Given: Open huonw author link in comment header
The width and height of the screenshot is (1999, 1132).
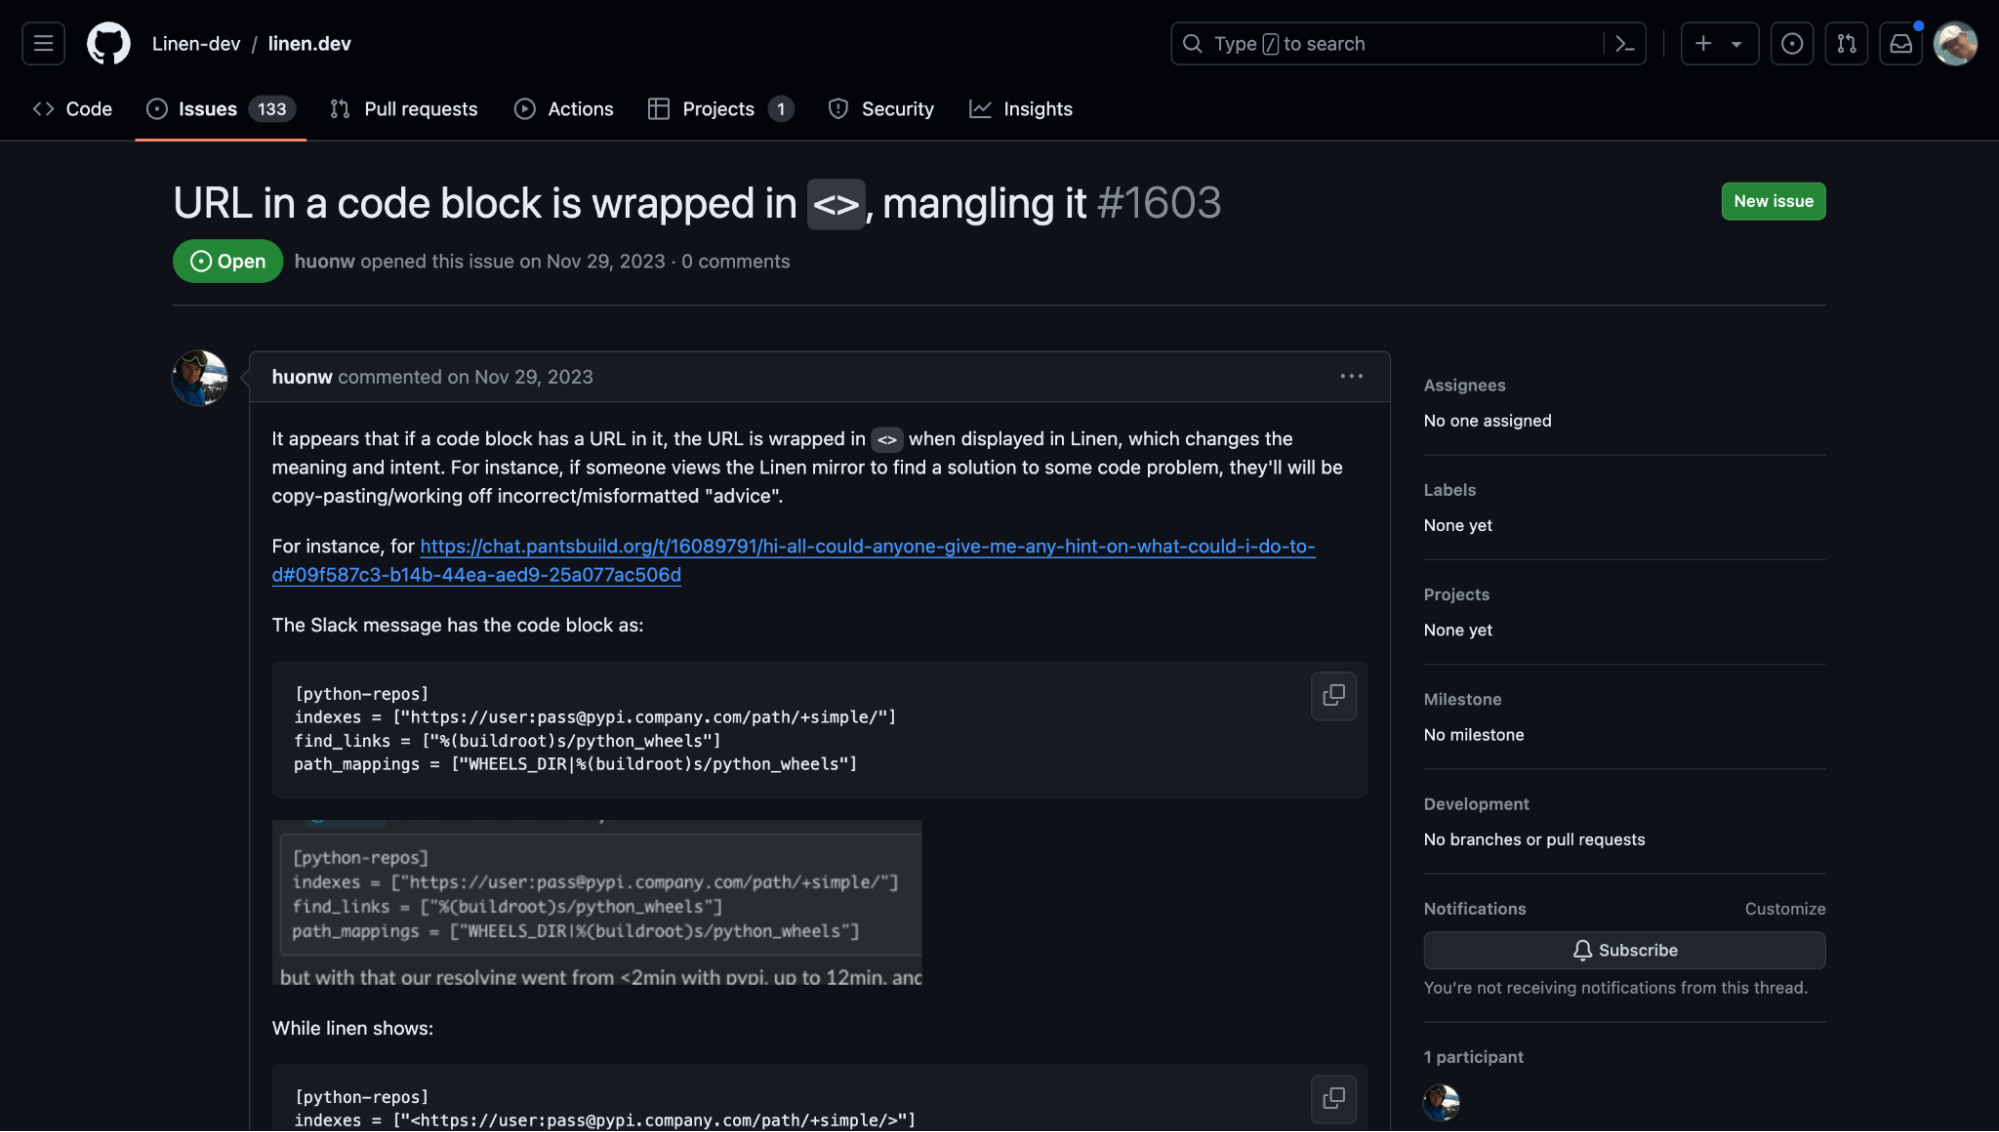Looking at the screenshot, I should coord(301,377).
